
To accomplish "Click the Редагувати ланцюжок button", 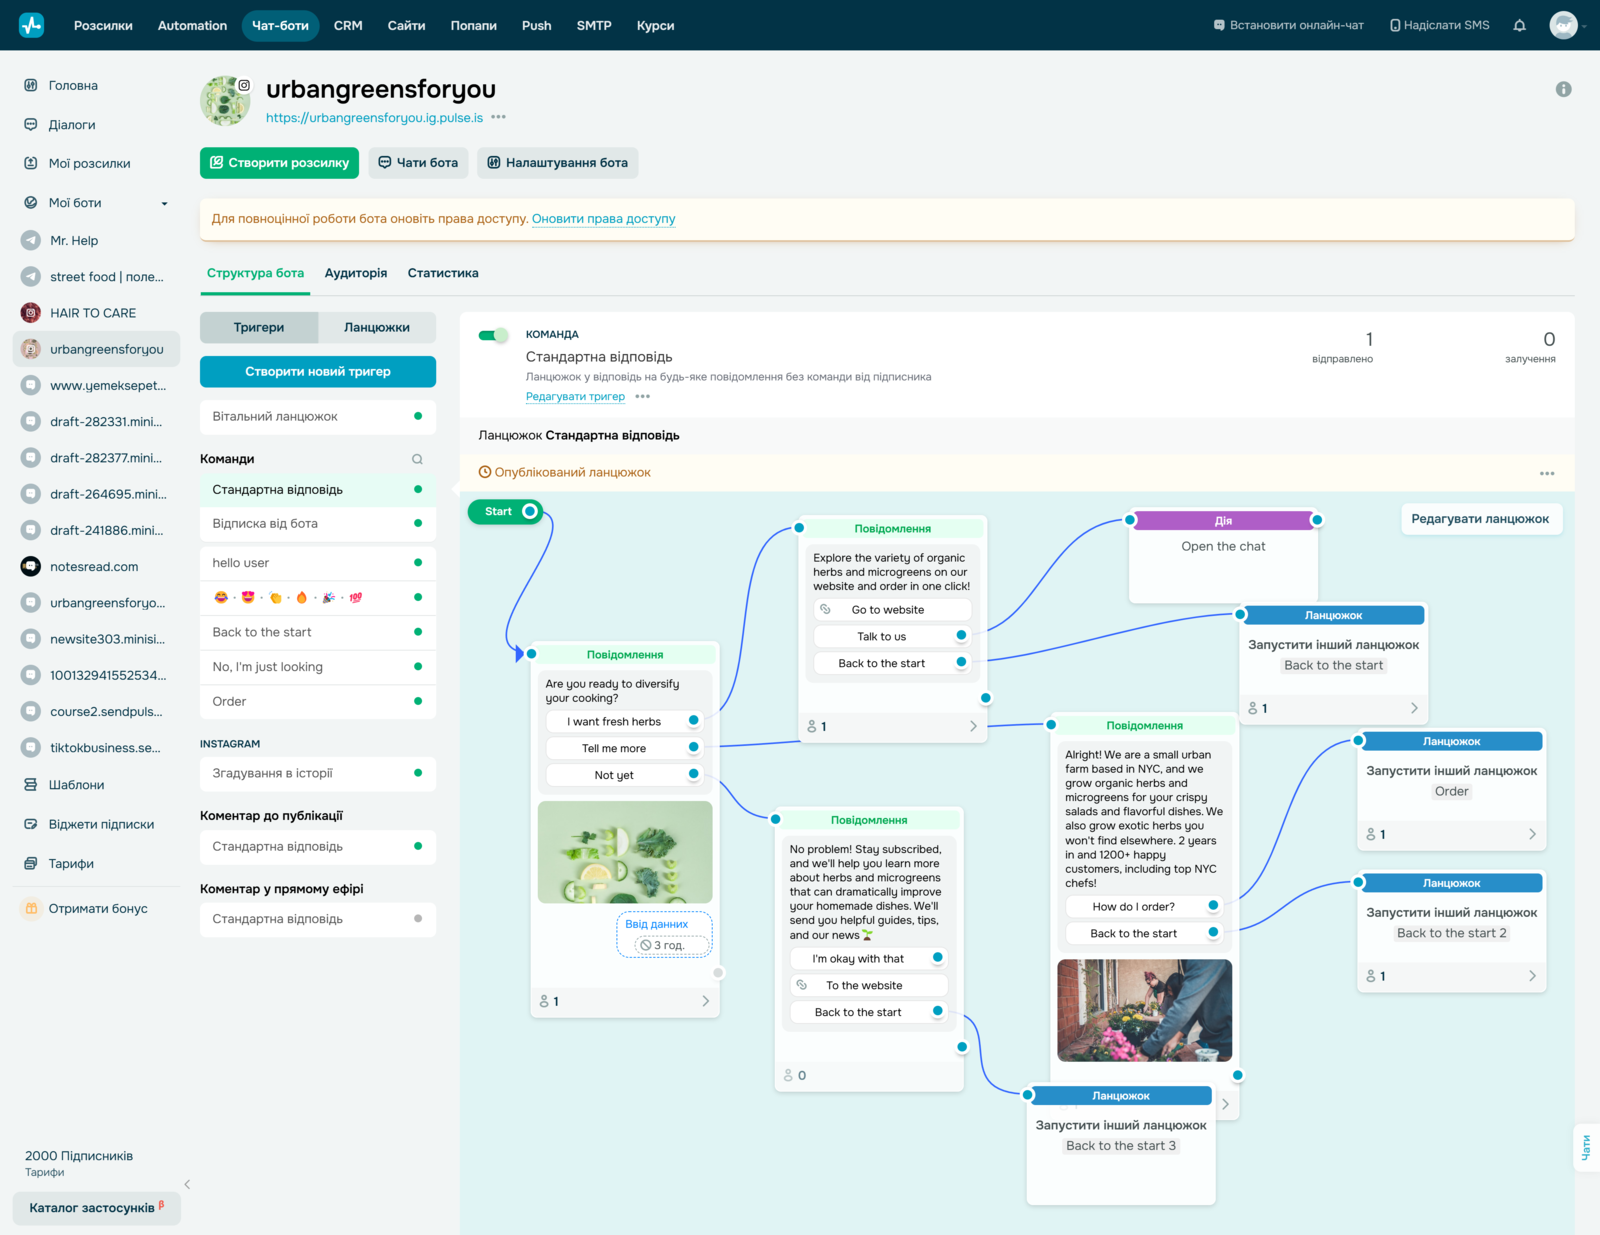I will 1480,519.
